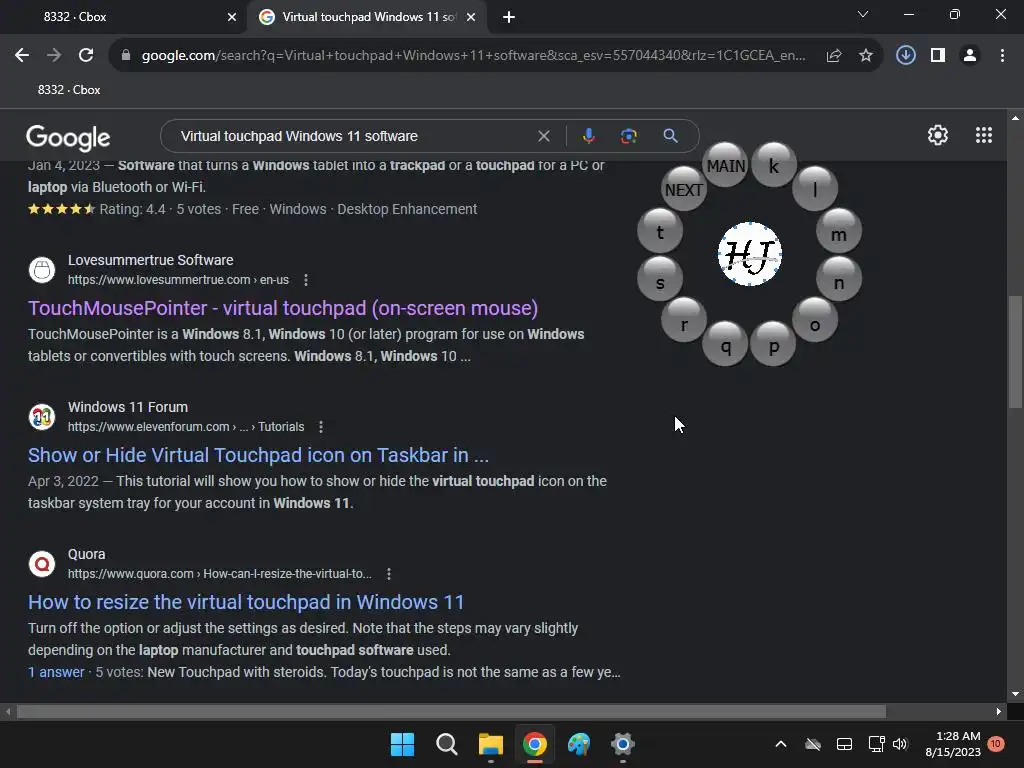
Task: Close the 8332 · Cbox tab
Action: [x=232, y=17]
